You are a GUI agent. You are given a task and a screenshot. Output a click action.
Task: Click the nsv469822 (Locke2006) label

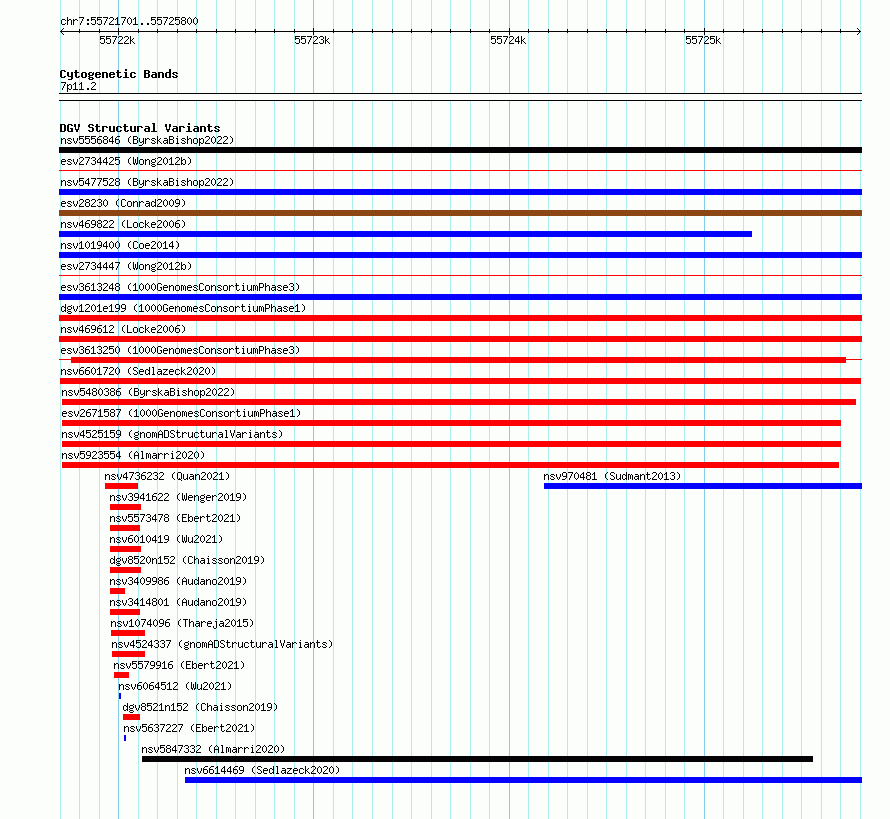point(123,224)
